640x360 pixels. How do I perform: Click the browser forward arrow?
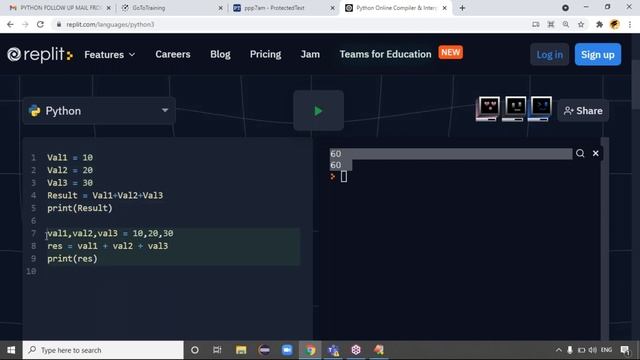(25, 24)
